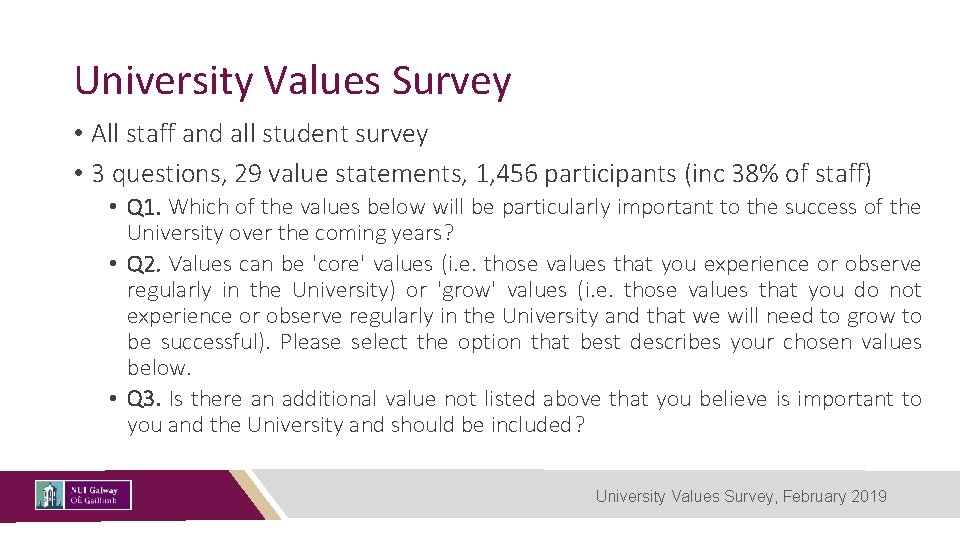
Task: Click the "(inc 38% of staff)" text
Action: pos(777,174)
